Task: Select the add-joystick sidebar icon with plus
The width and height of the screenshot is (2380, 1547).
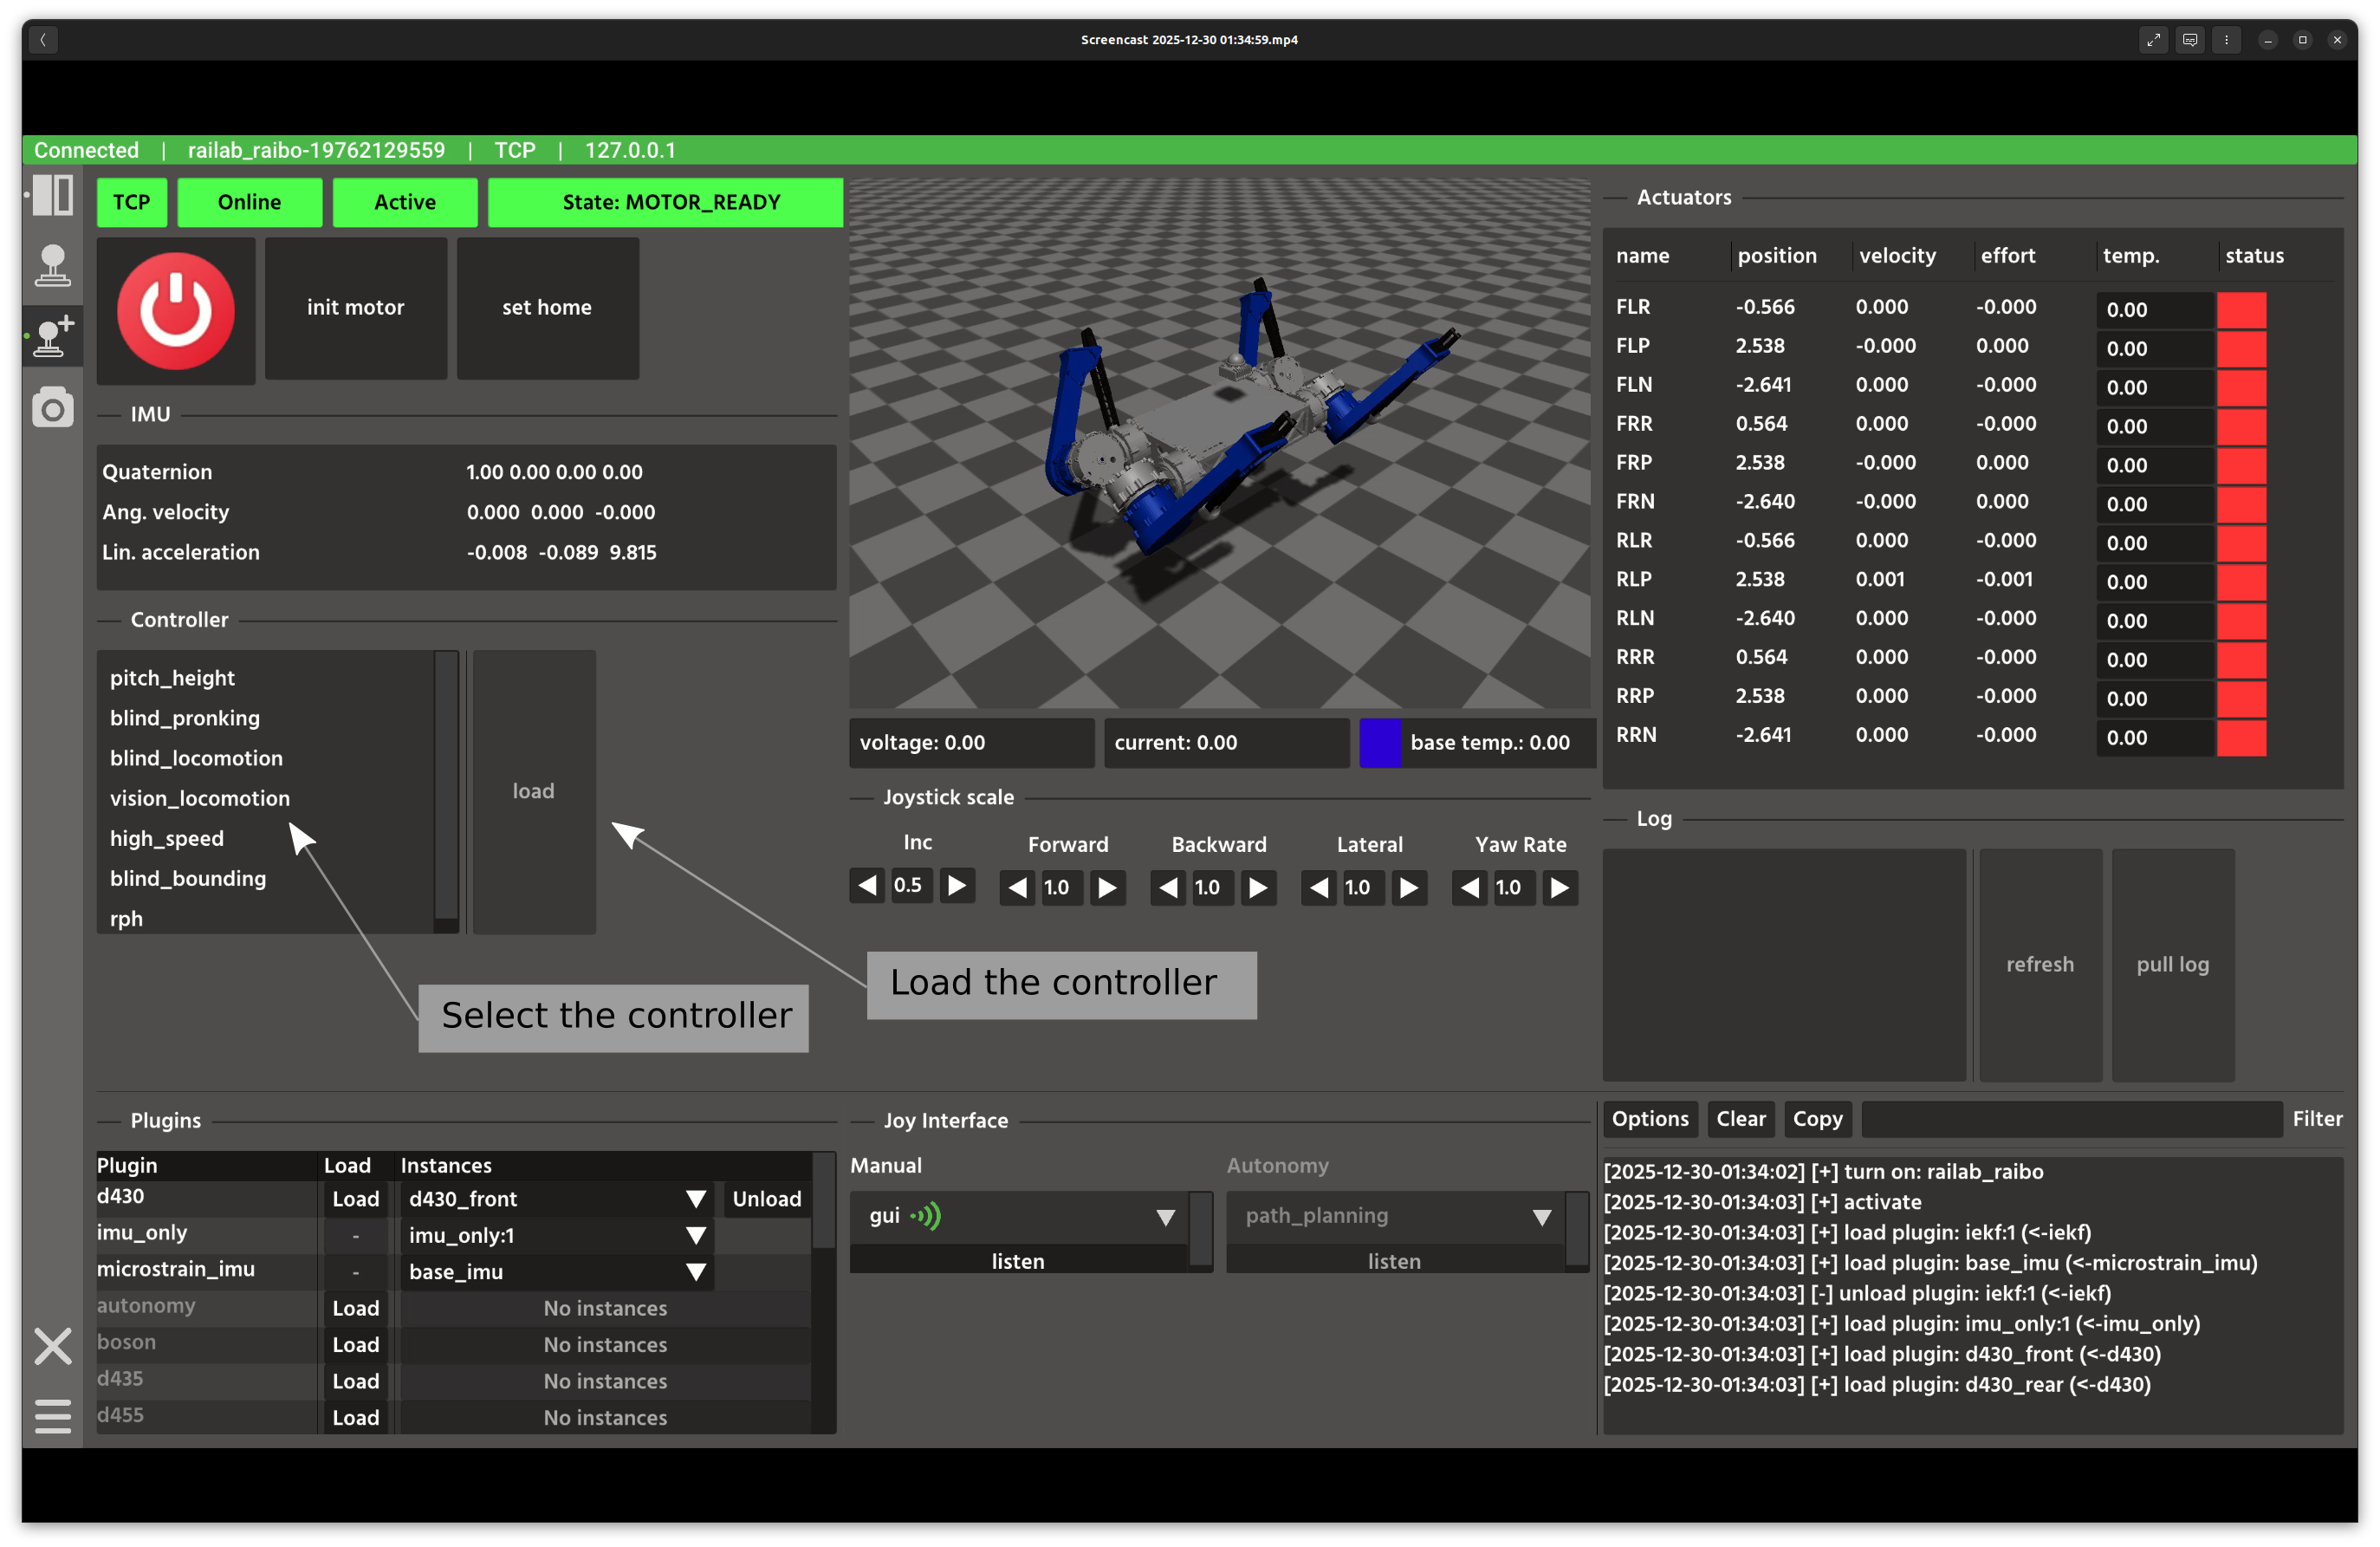Action: 52,336
